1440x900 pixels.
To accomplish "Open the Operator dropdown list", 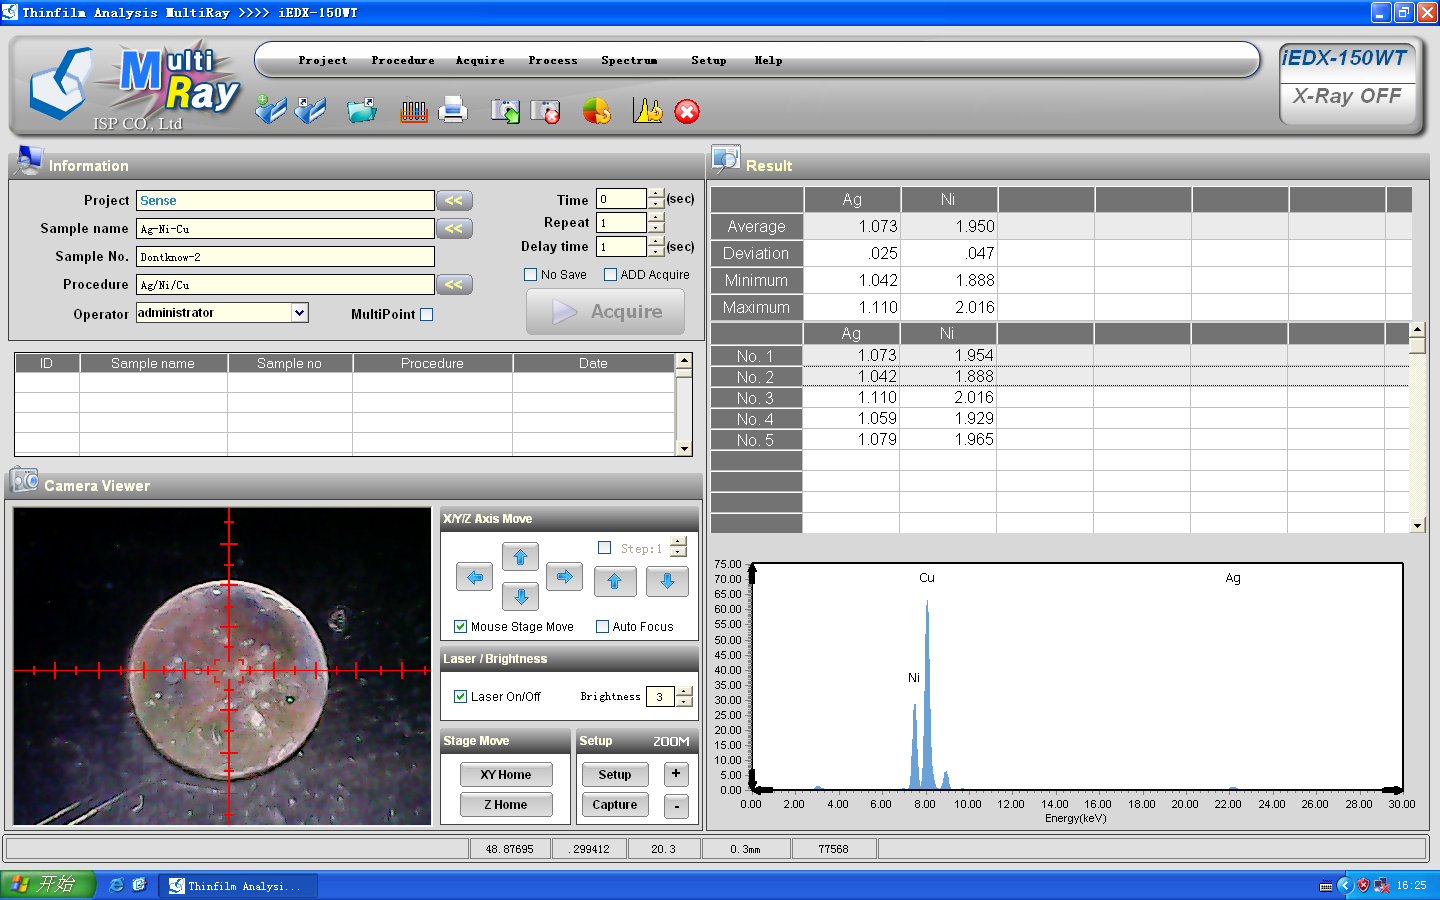I will 299,313.
